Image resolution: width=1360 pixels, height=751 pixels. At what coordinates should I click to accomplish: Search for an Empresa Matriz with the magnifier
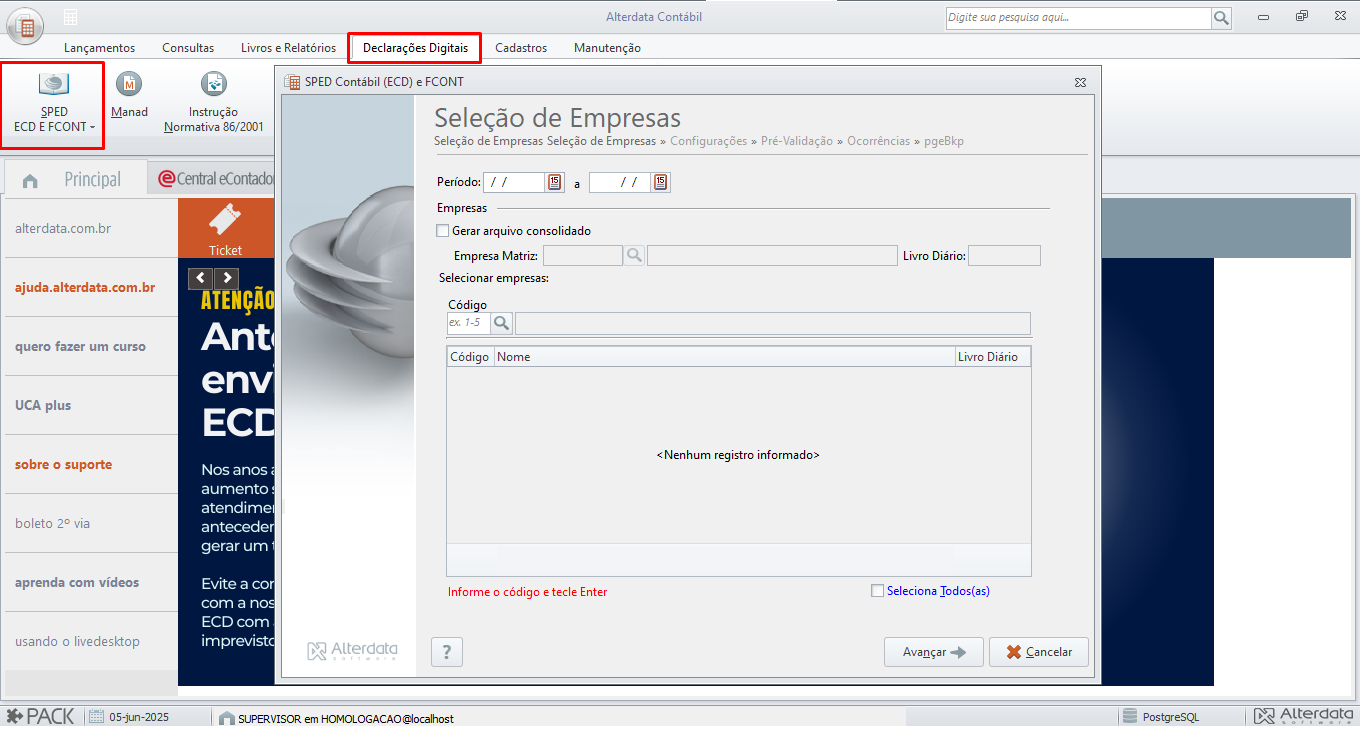[634, 255]
